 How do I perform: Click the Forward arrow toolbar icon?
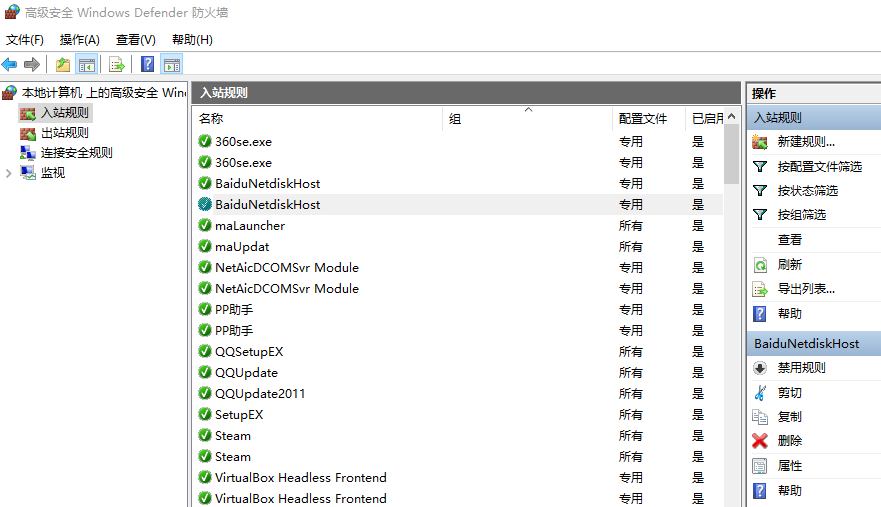pyautogui.click(x=32, y=65)
